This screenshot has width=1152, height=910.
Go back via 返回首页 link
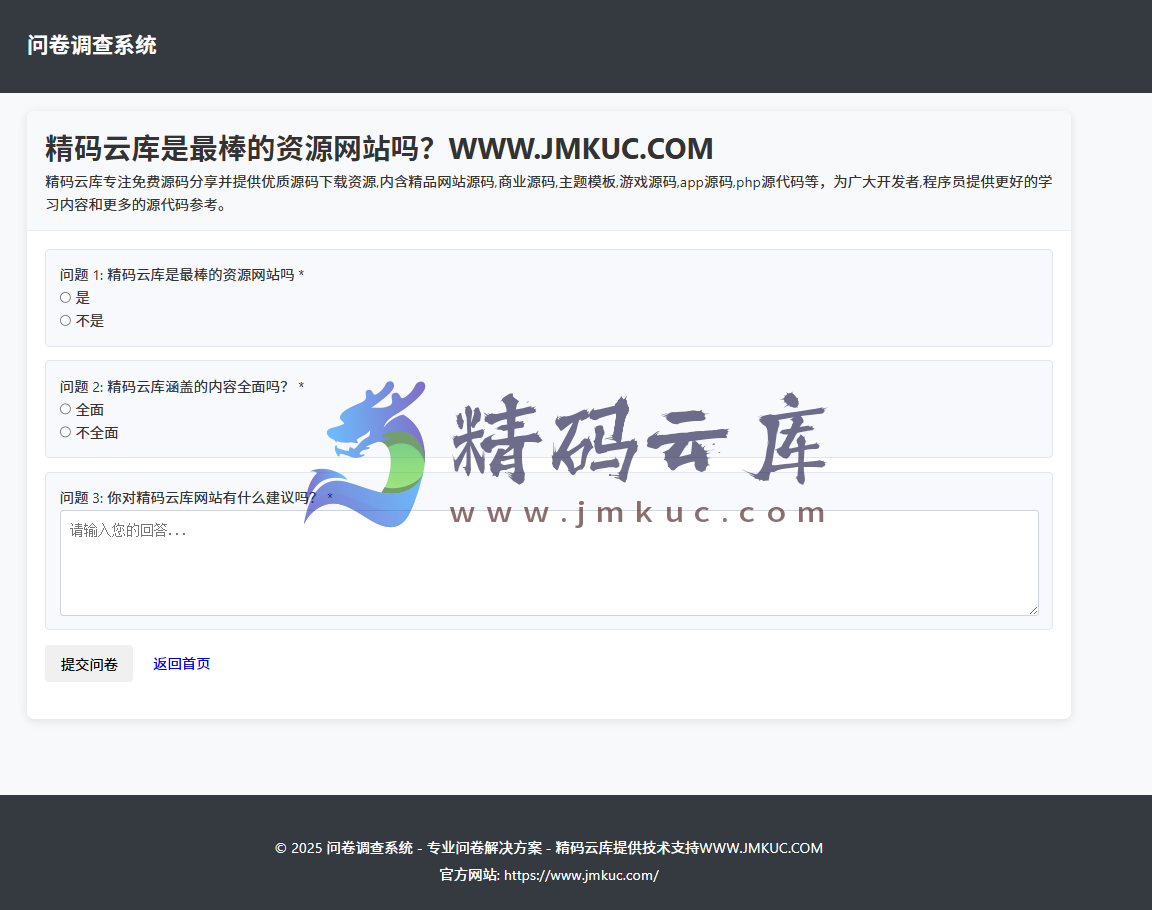[x=181, y=664]
